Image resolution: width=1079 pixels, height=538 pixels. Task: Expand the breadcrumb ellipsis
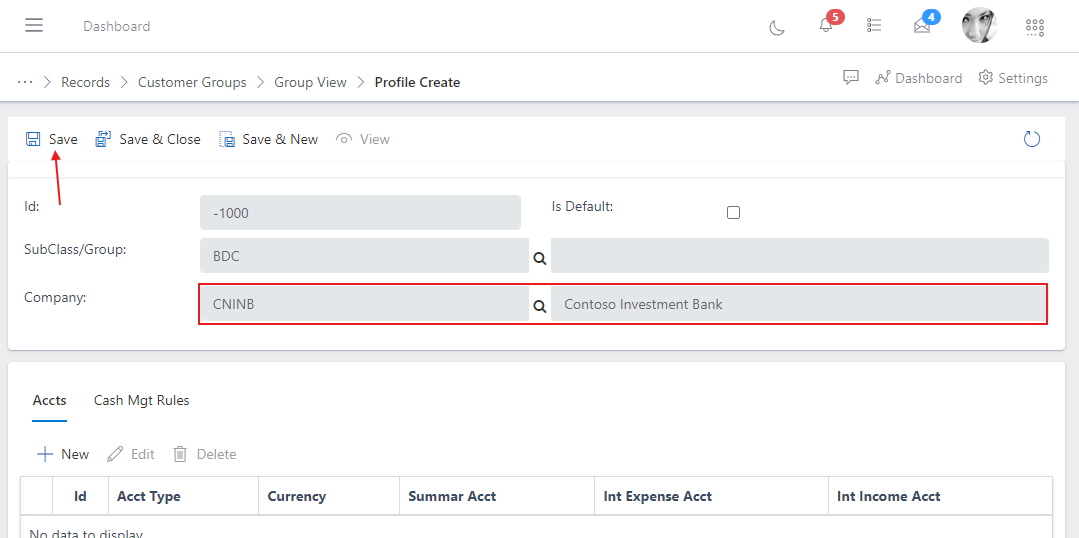click(25, 82)
